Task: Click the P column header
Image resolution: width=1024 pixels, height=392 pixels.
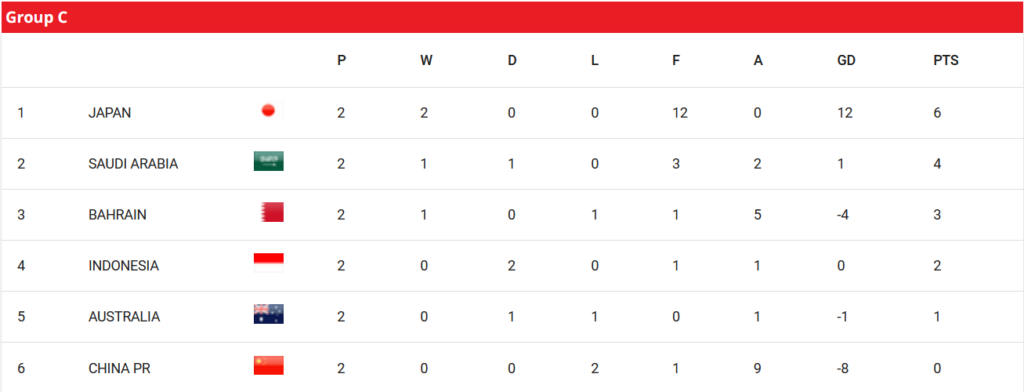Action: (x=342, y=61)
